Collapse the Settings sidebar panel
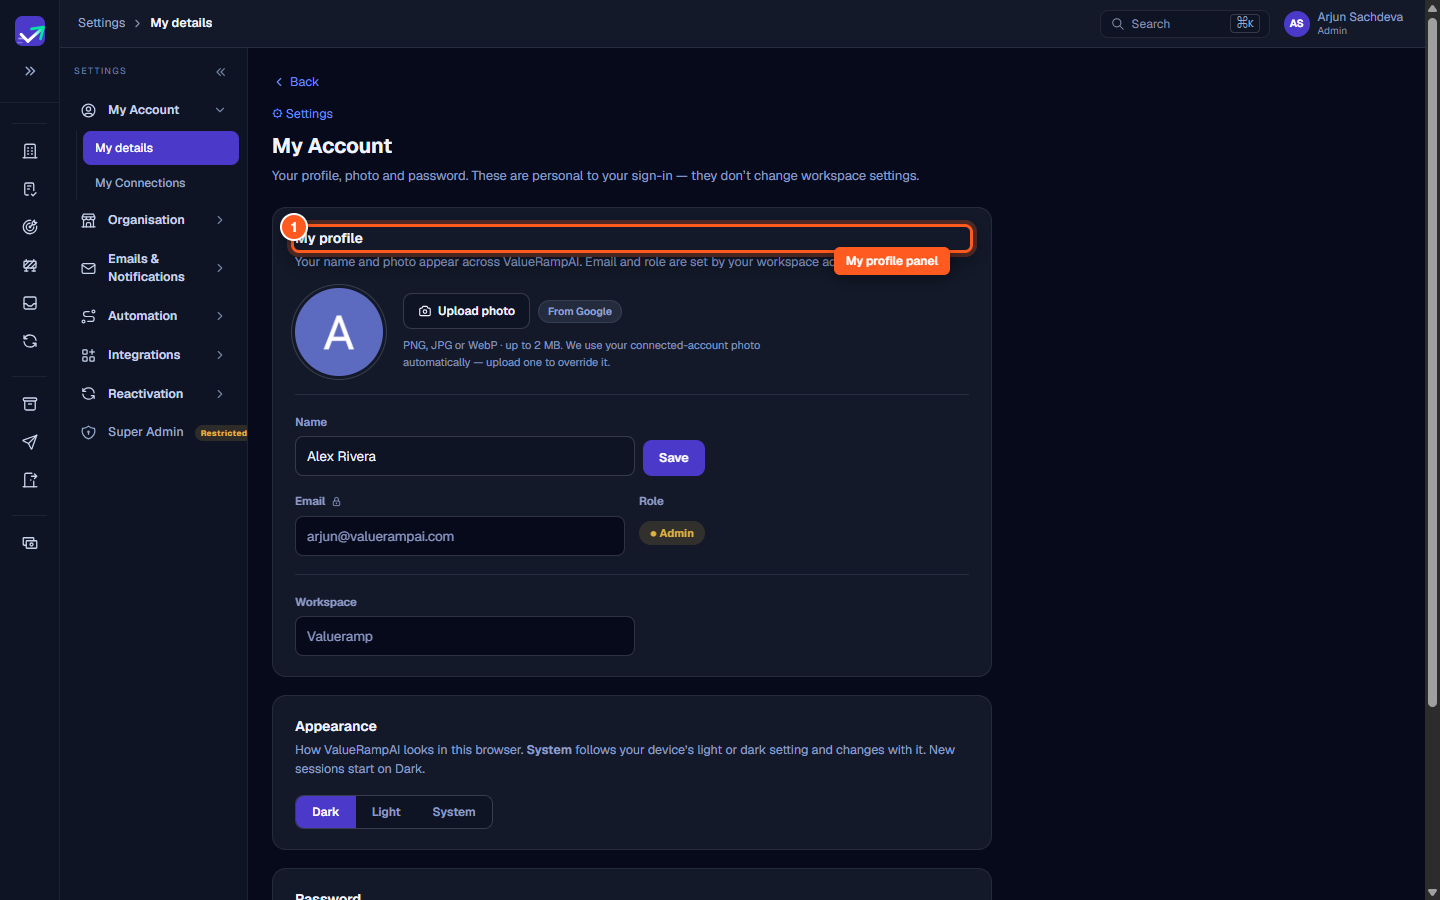 click(221, 71)
